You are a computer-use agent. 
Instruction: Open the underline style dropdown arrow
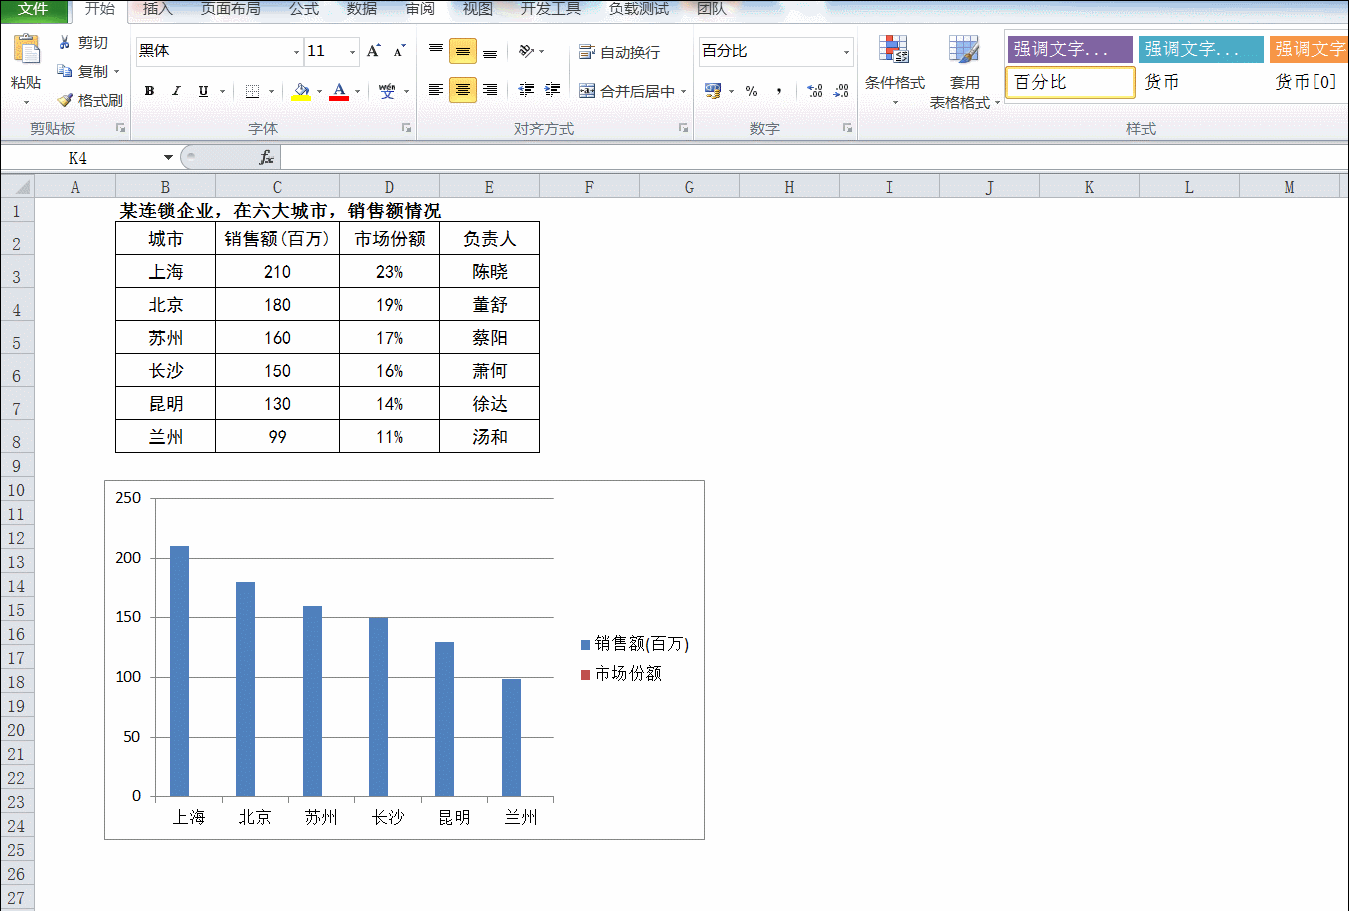(x=222, y=91)
